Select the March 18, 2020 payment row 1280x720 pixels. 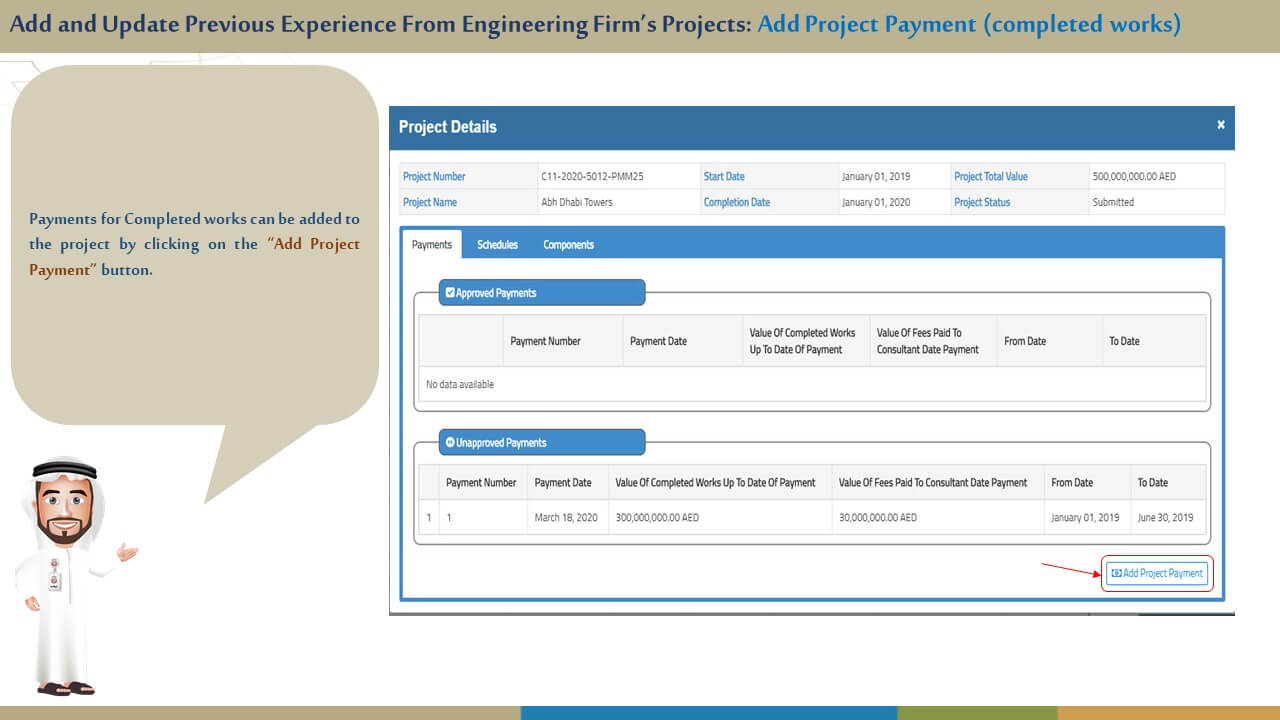pos(566,518)
